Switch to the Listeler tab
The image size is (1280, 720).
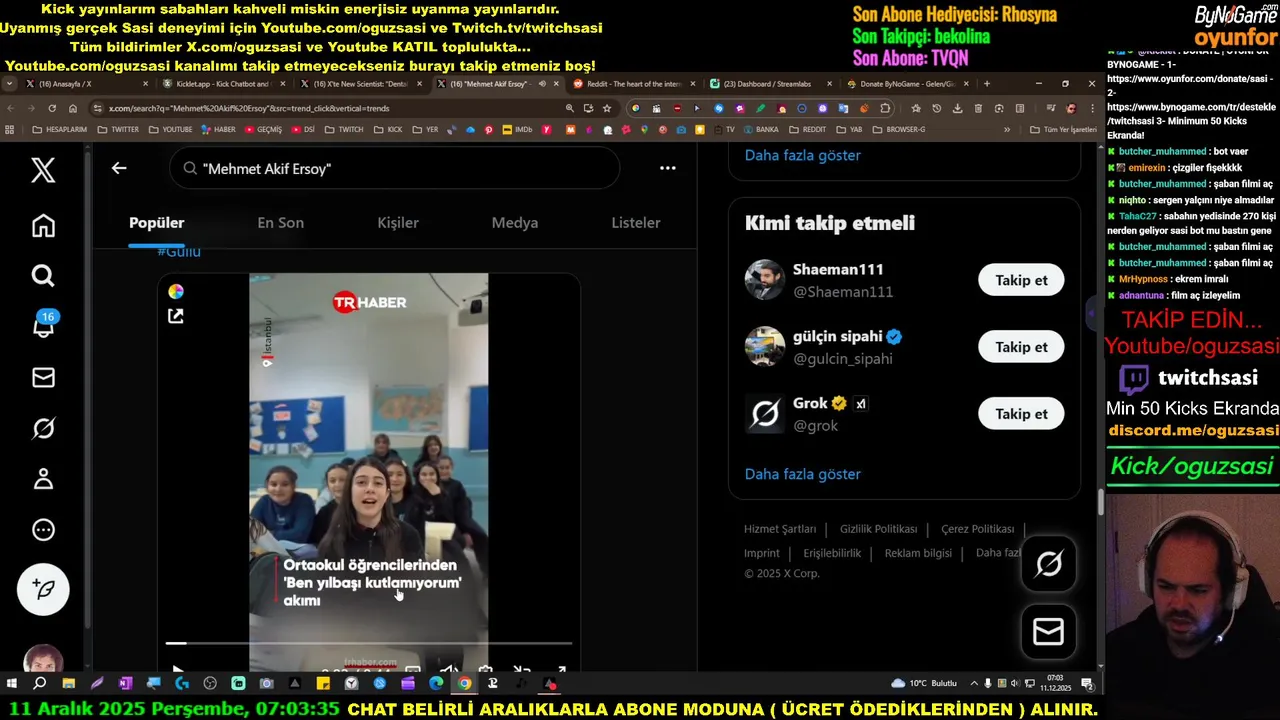click(636, 223)
